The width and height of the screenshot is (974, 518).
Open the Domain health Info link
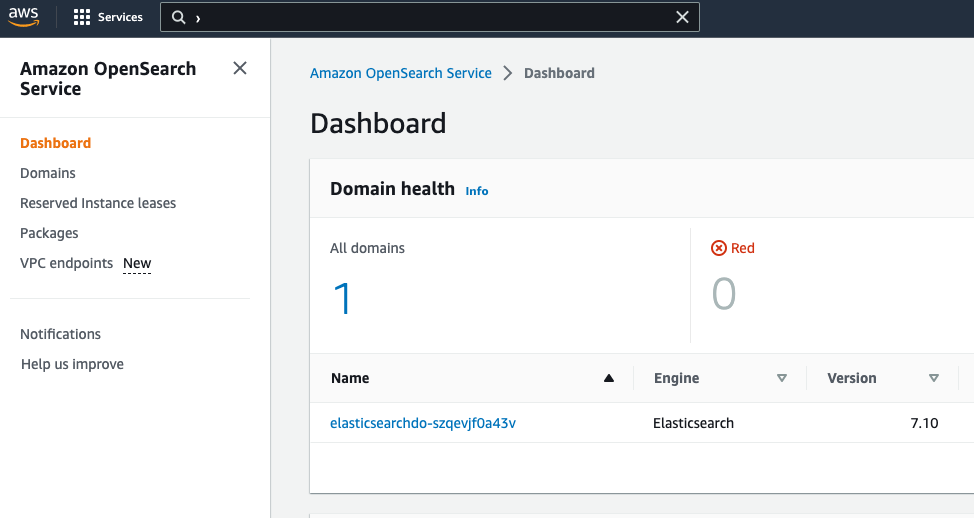[x=477, y=191]
